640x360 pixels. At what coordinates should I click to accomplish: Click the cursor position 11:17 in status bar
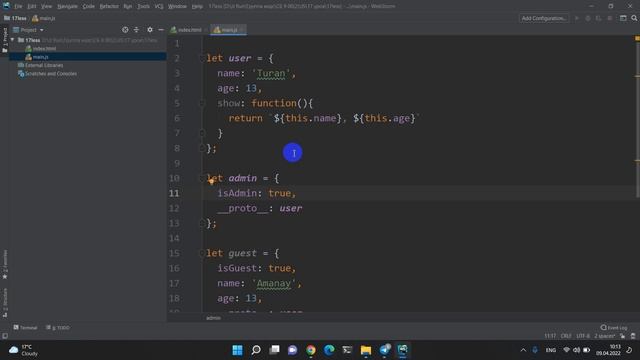coord(550,336)
